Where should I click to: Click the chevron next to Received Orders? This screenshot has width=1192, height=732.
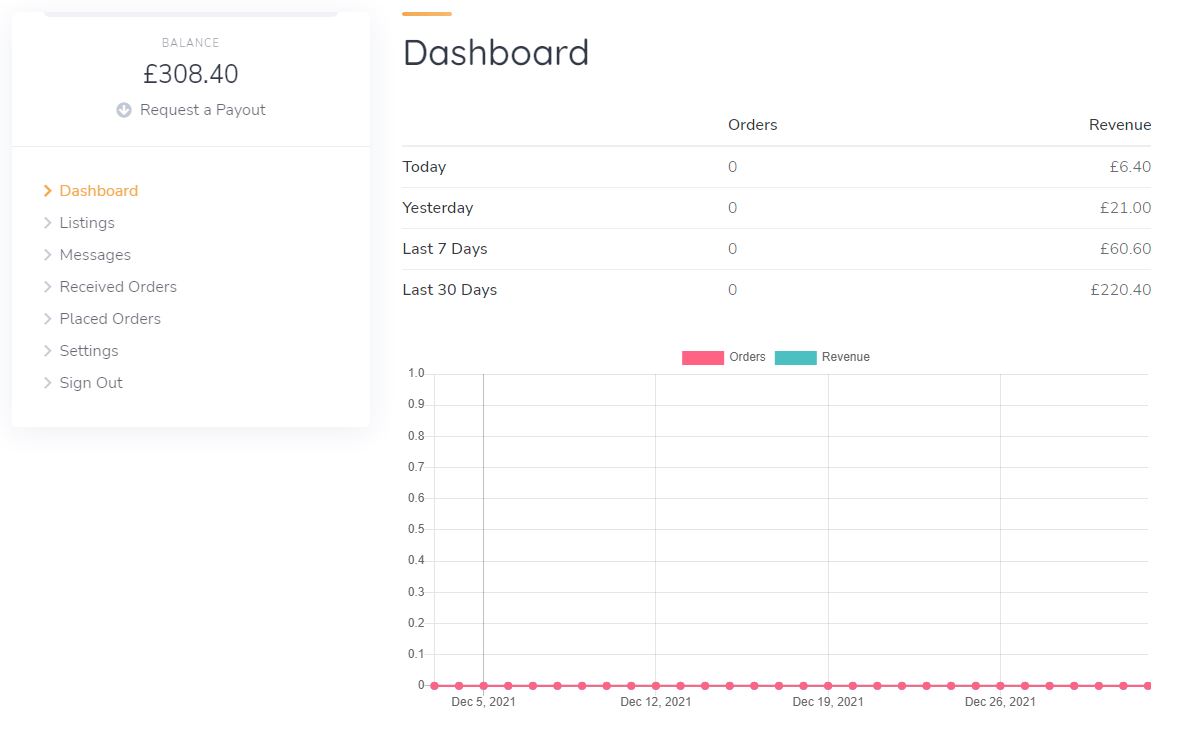pyautogui.click(x=47, y=286)
